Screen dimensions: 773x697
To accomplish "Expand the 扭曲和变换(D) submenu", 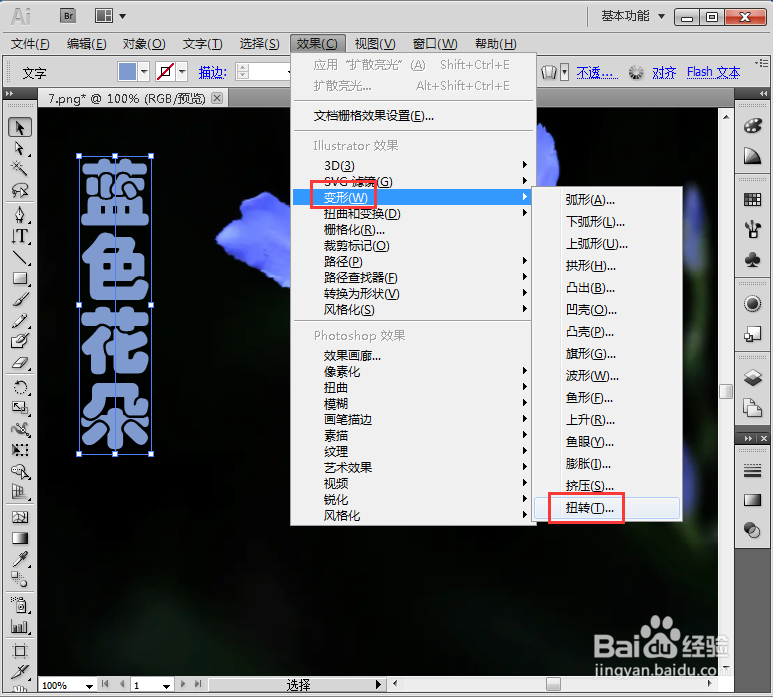I will [x=414, y=213].
